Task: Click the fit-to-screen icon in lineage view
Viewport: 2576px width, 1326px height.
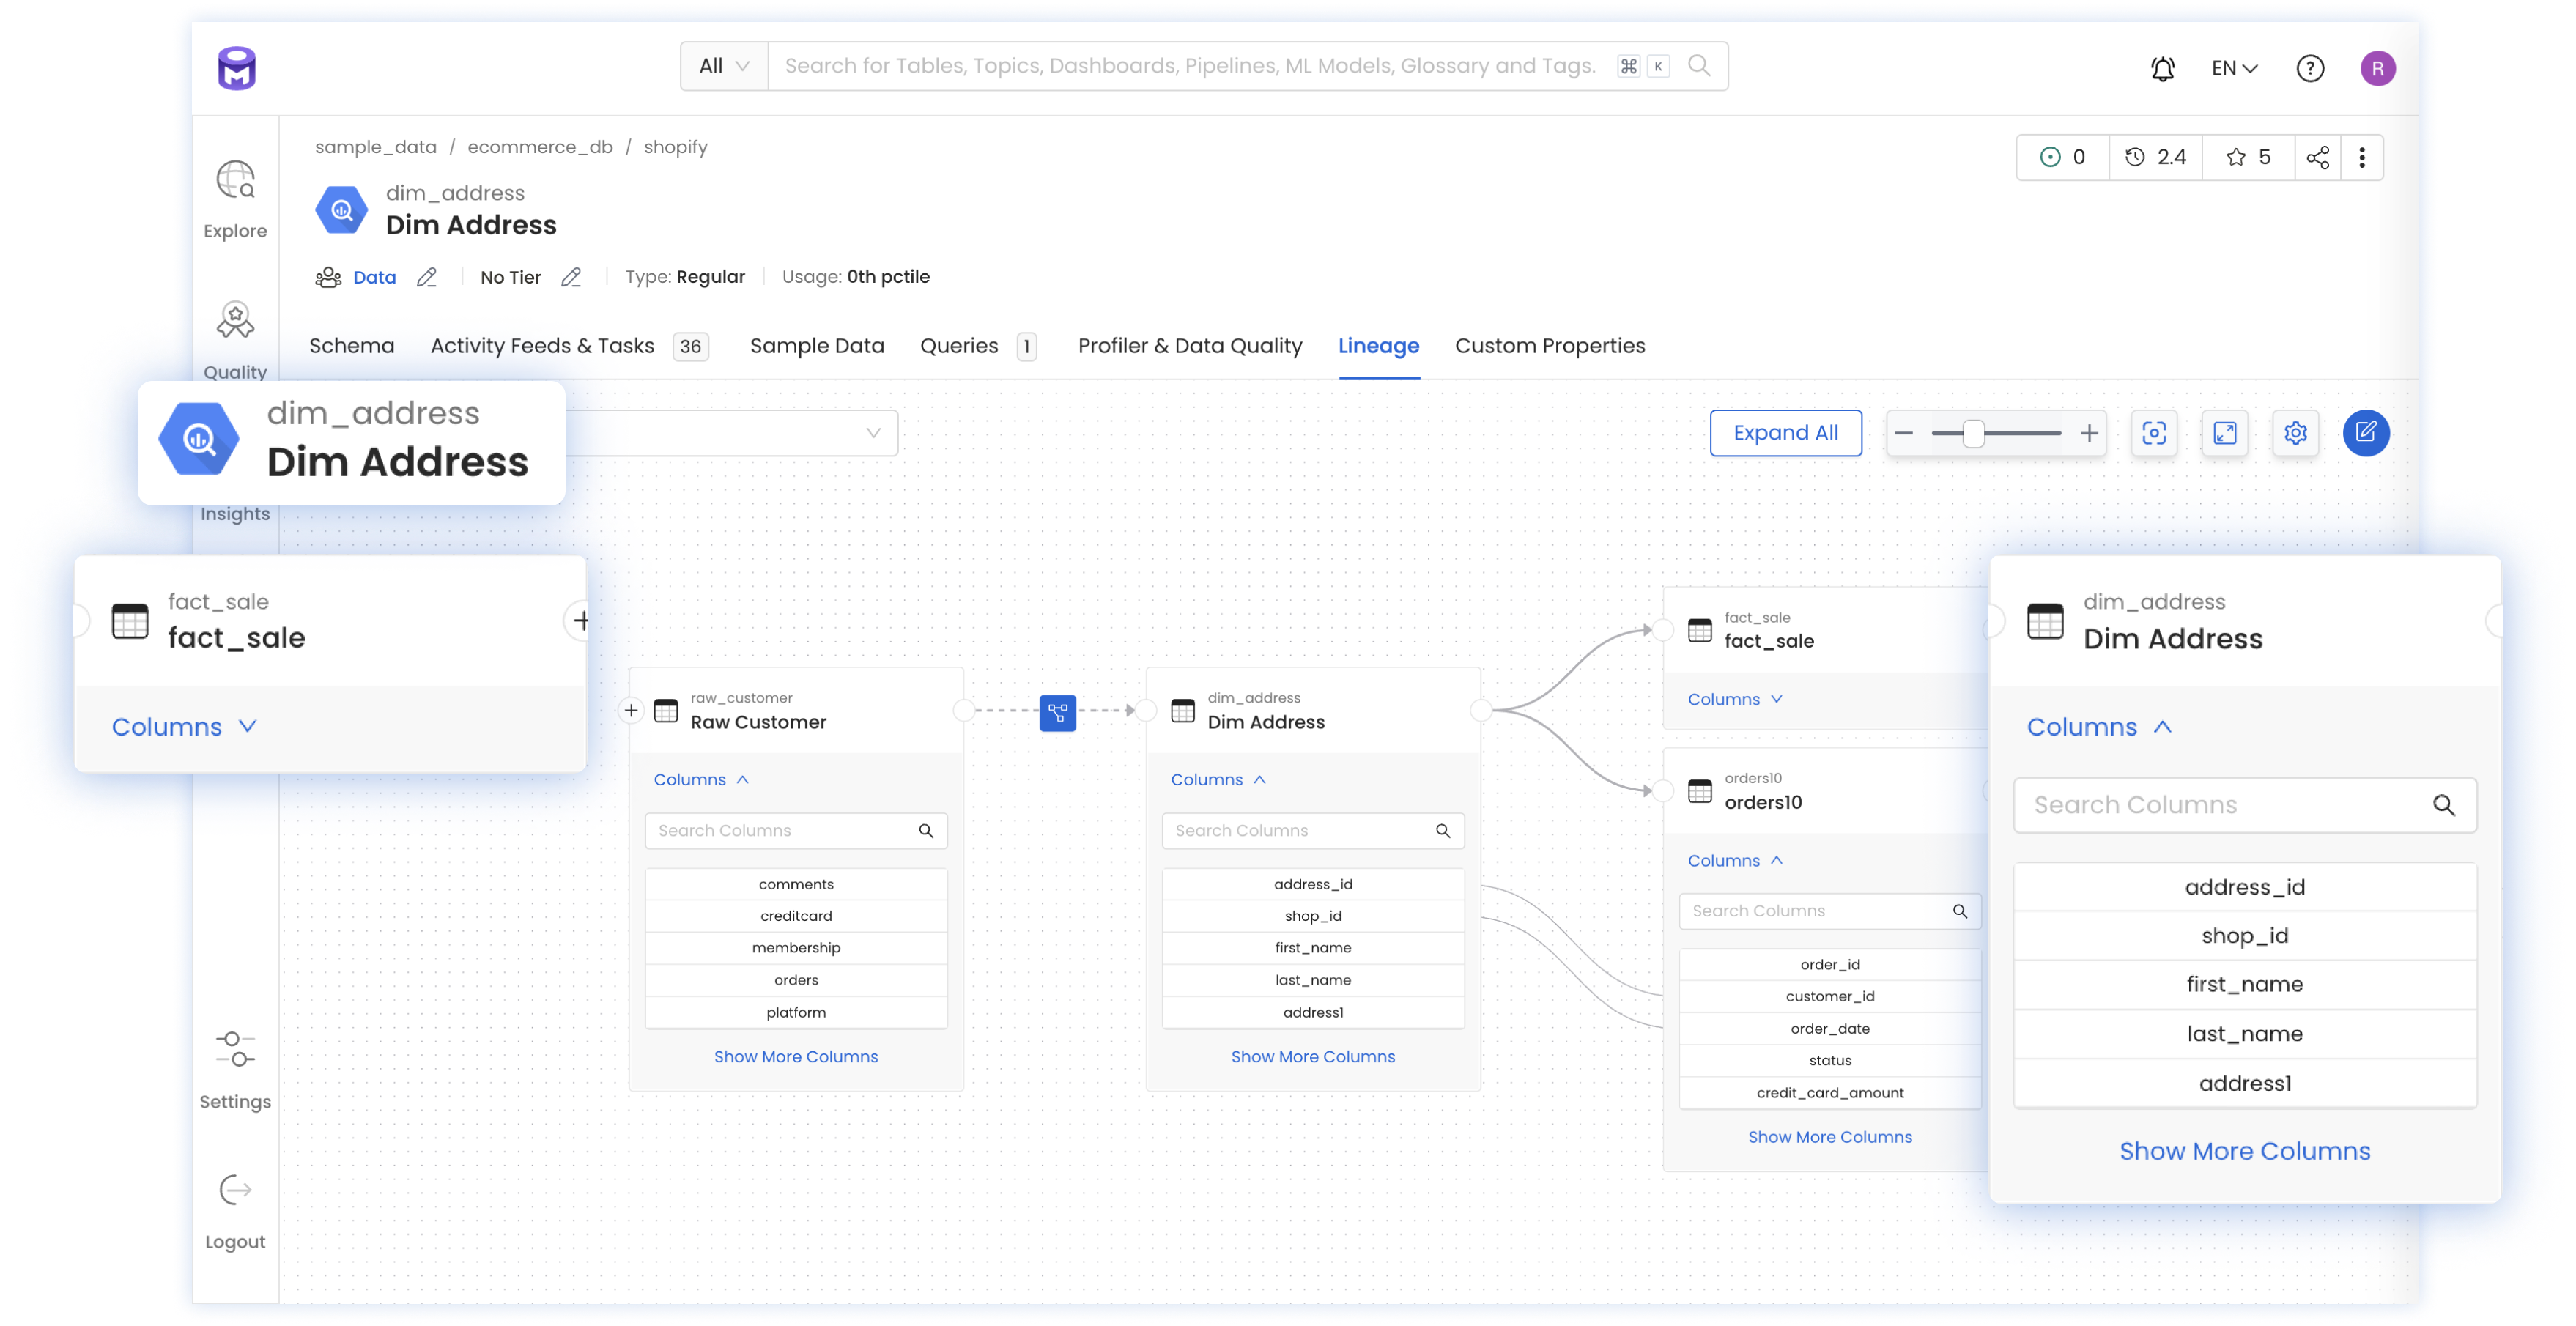Action: coord(2226,433)
